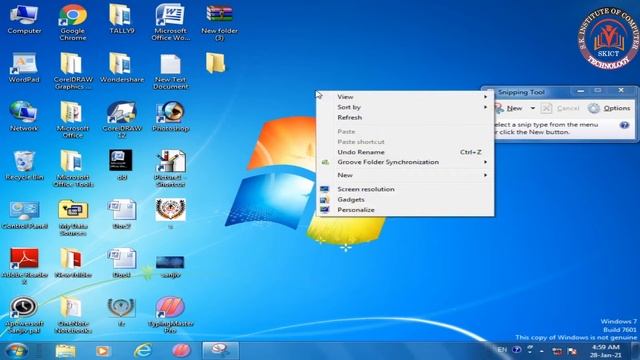Screen dimensions: 640x360
Task: Open Options in the Snipping Tool
Action: pos(609,108)
